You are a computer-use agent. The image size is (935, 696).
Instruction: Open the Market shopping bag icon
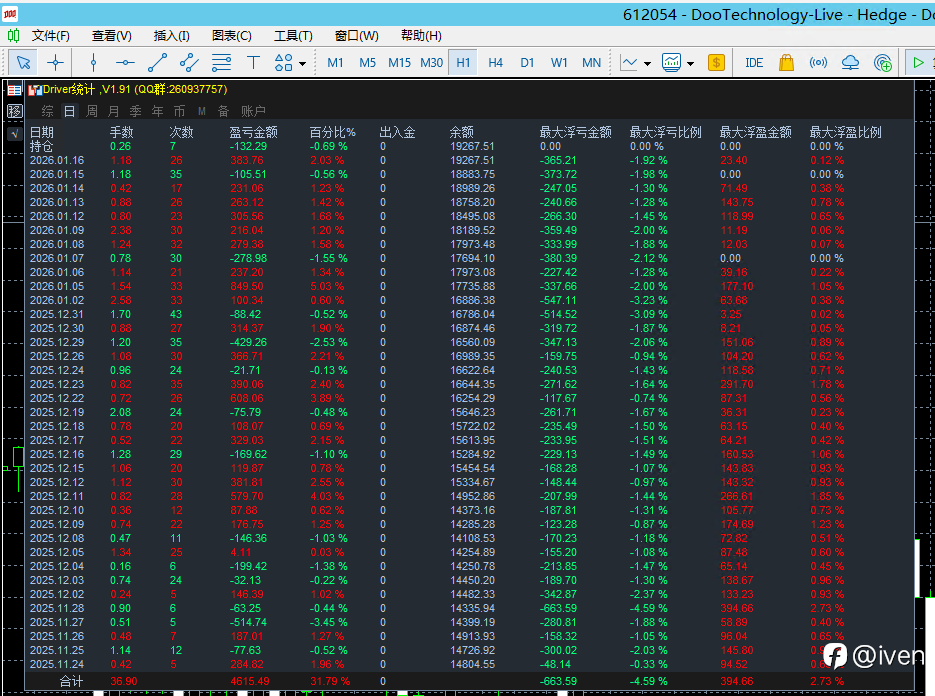[x=786, y=62]
